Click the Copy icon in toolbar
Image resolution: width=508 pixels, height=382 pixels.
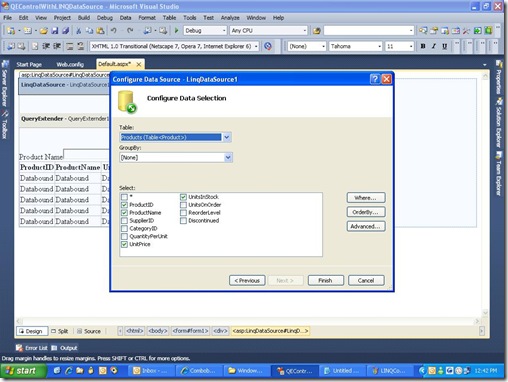pos(89,31)
